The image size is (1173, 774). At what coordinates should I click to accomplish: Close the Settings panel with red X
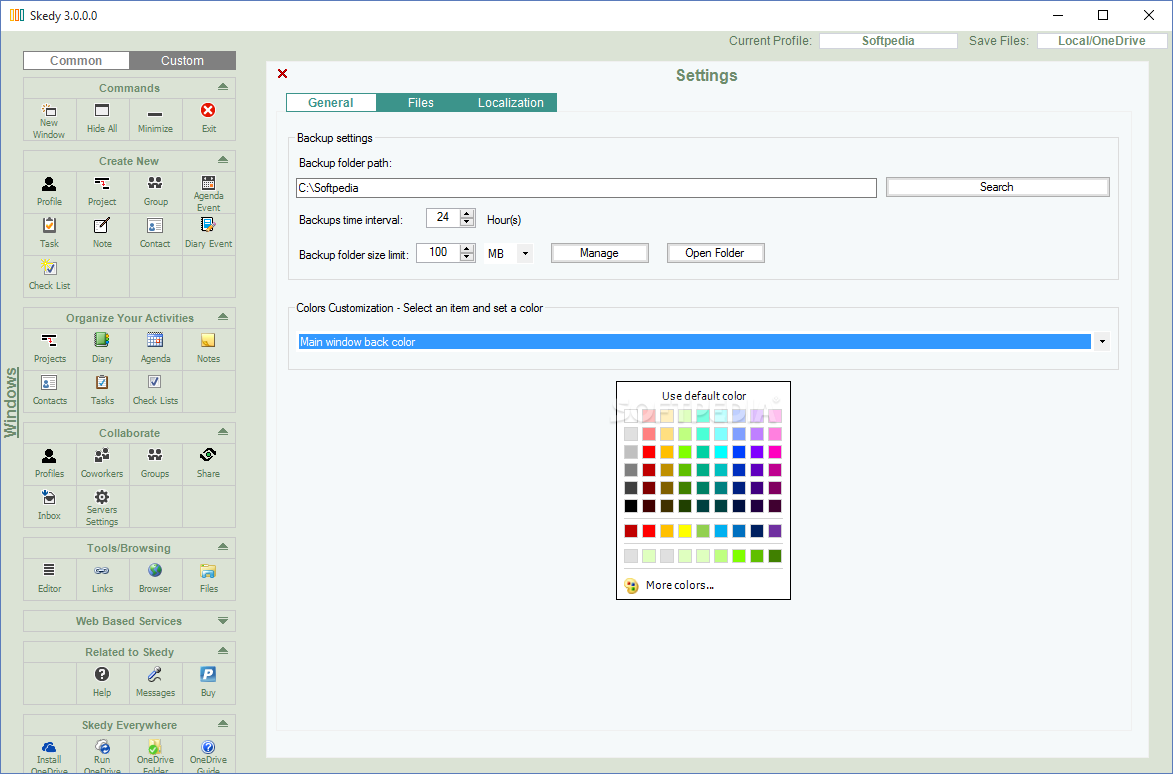point(283,73)
